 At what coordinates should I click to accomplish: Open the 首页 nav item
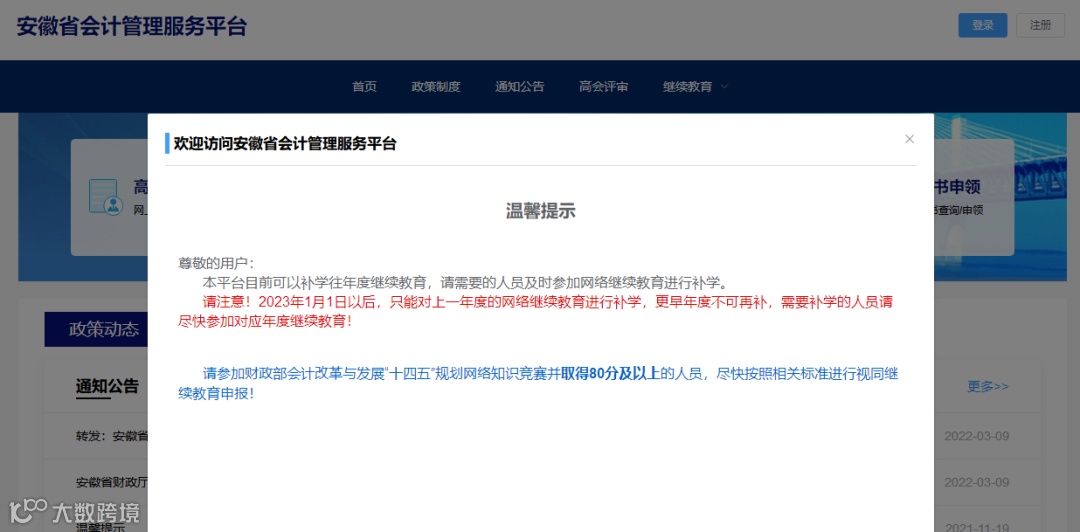pyautogui.click(x=364, y=87)
